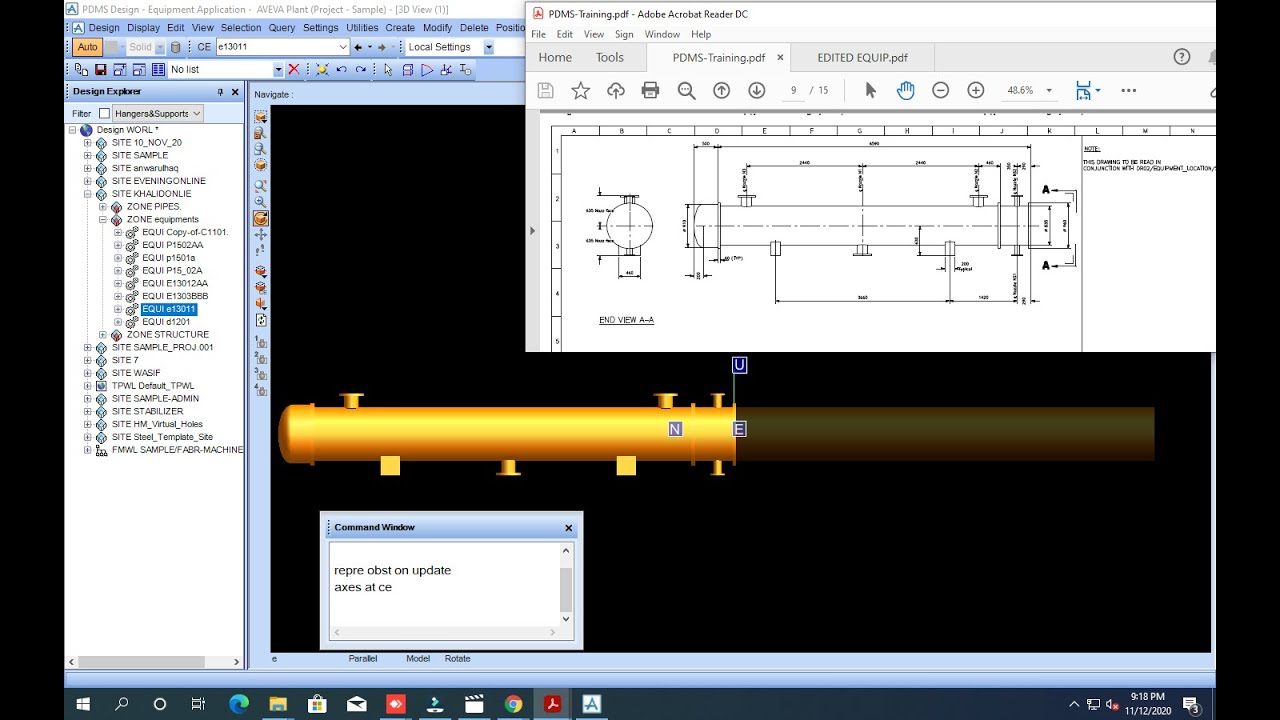1280x720 pixels.
Task: Click the Windows Start button
Action: [83, 704]
